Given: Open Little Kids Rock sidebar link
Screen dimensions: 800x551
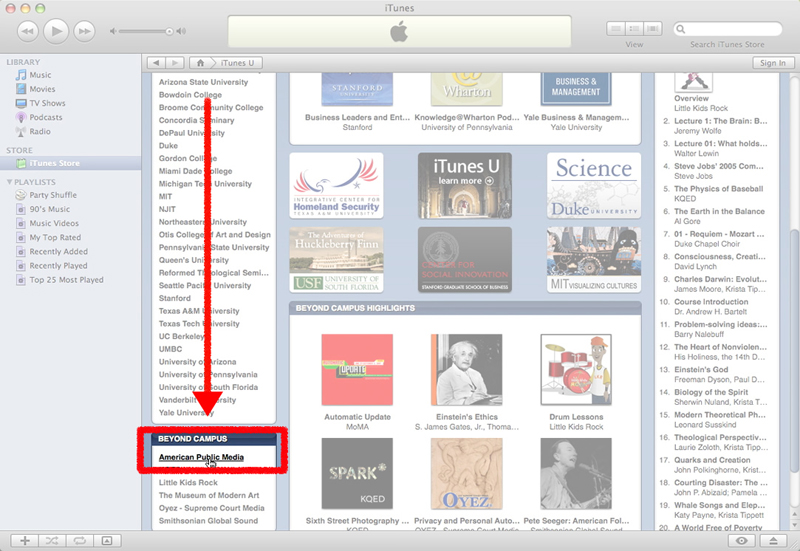Looking at the screenshot, I should (x=188, y=483).
